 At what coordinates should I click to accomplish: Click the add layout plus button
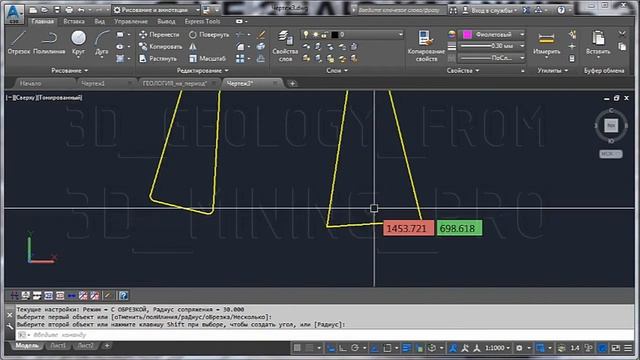pyautogui.click(x=107, y=346)
